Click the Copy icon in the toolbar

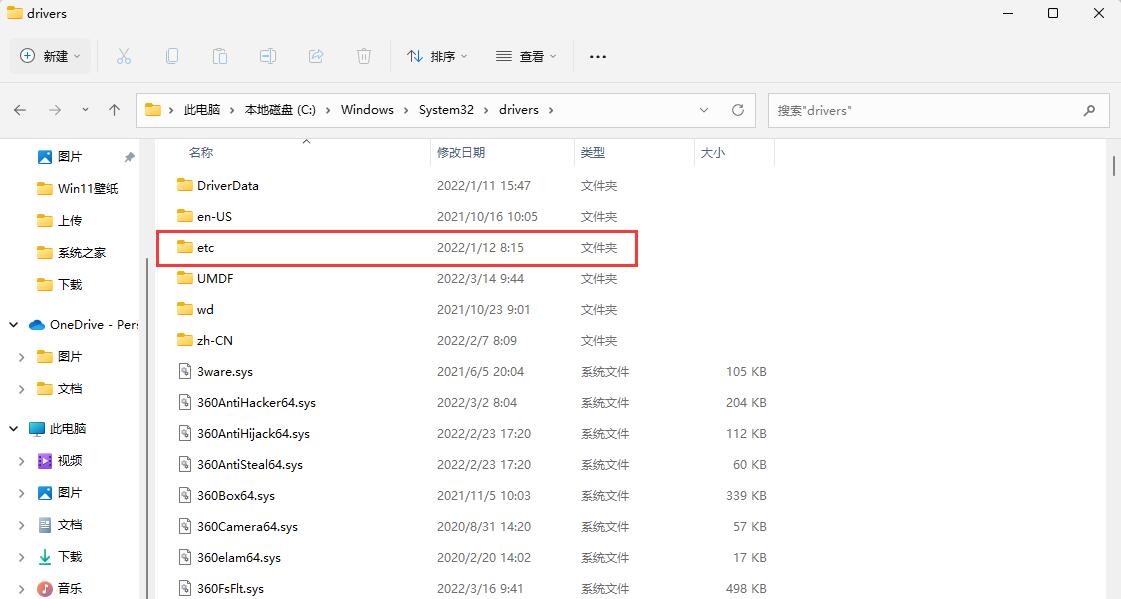172,56
